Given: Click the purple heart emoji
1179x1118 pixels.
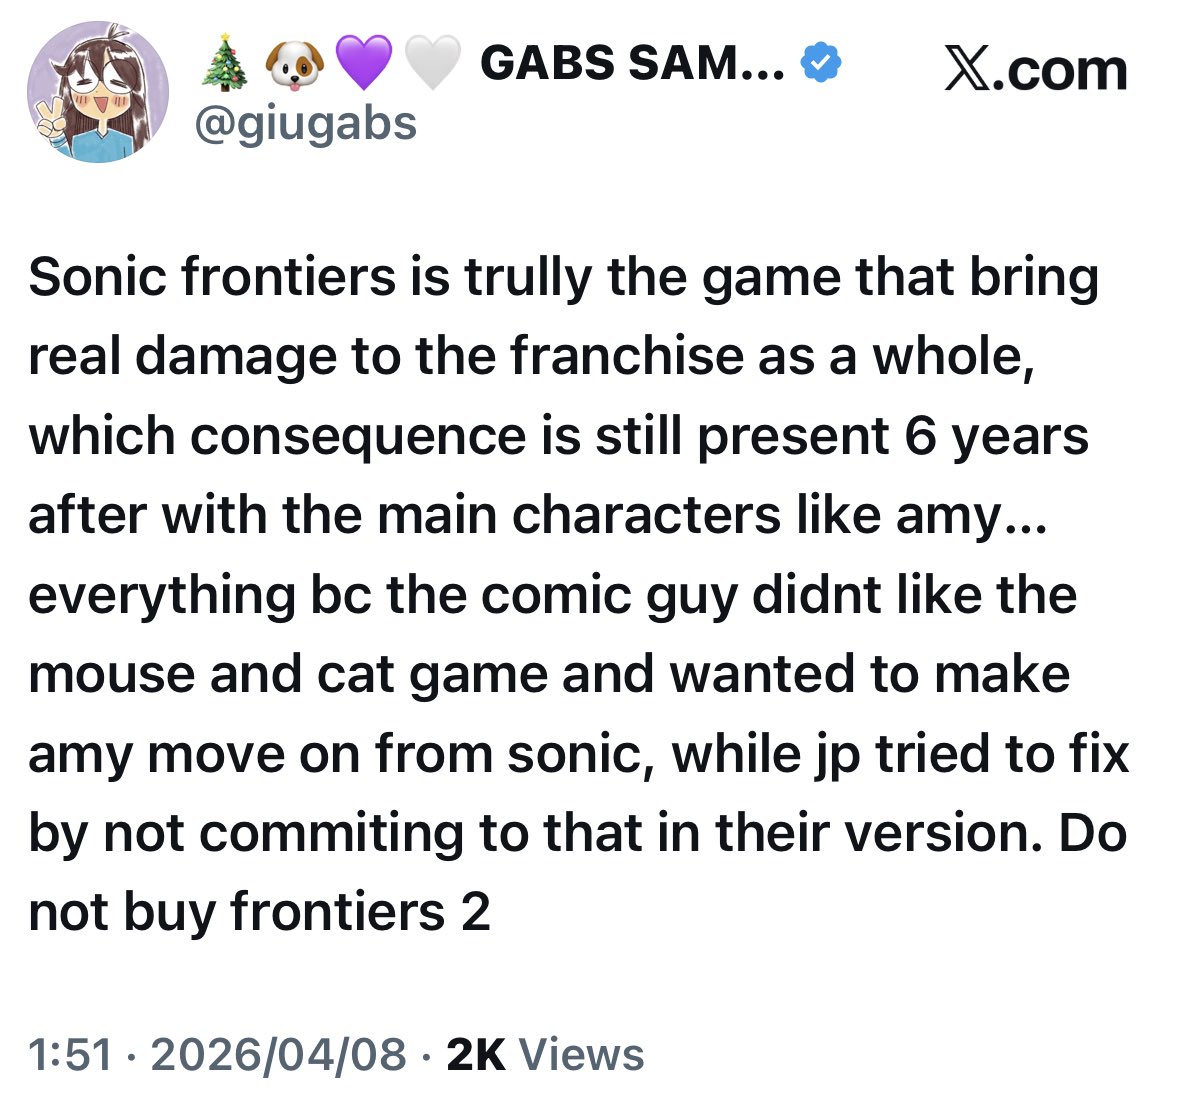Looking at the screenshot, I should (x=363, y=63).
